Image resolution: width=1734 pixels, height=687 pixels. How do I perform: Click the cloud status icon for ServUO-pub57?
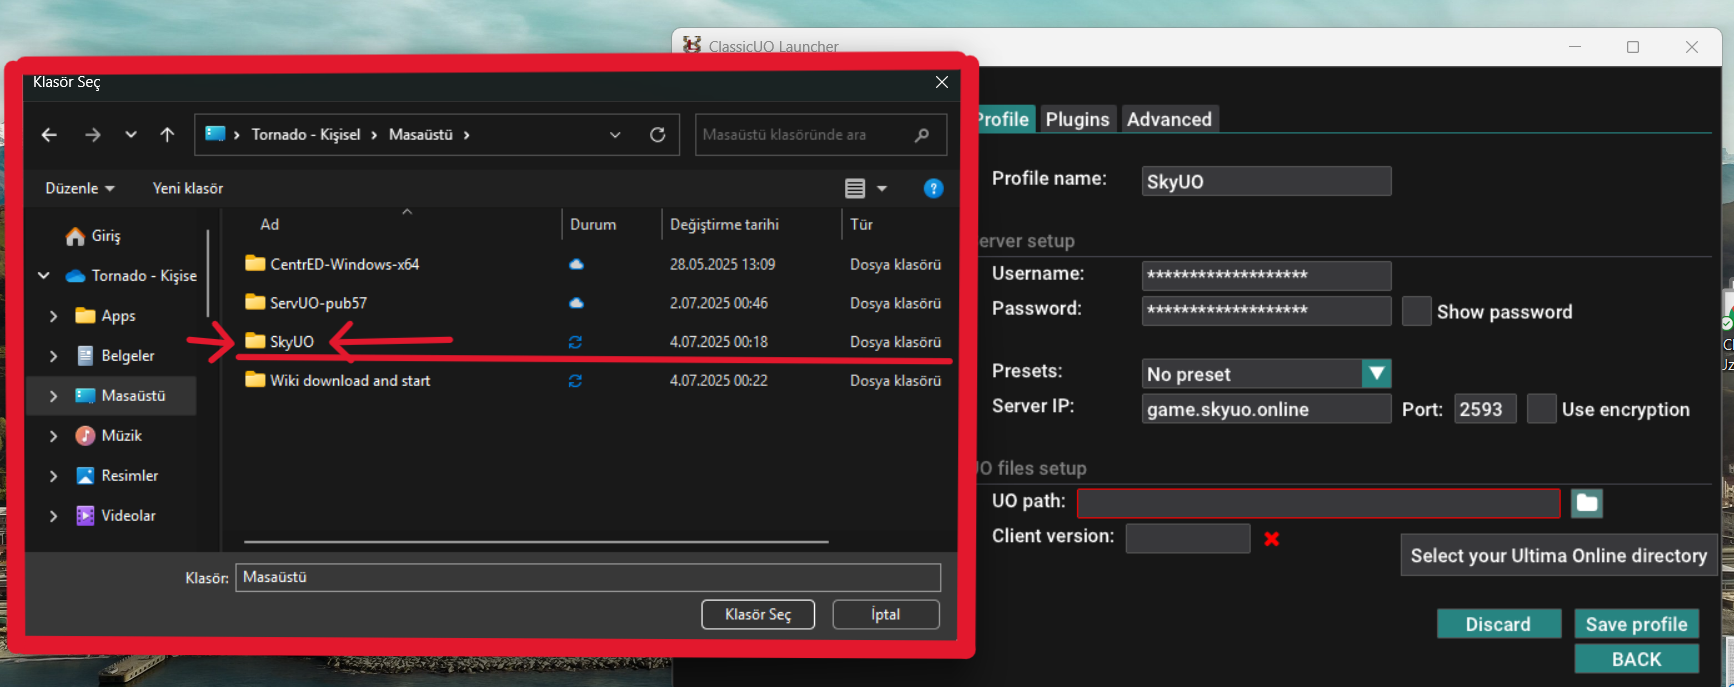576,303
